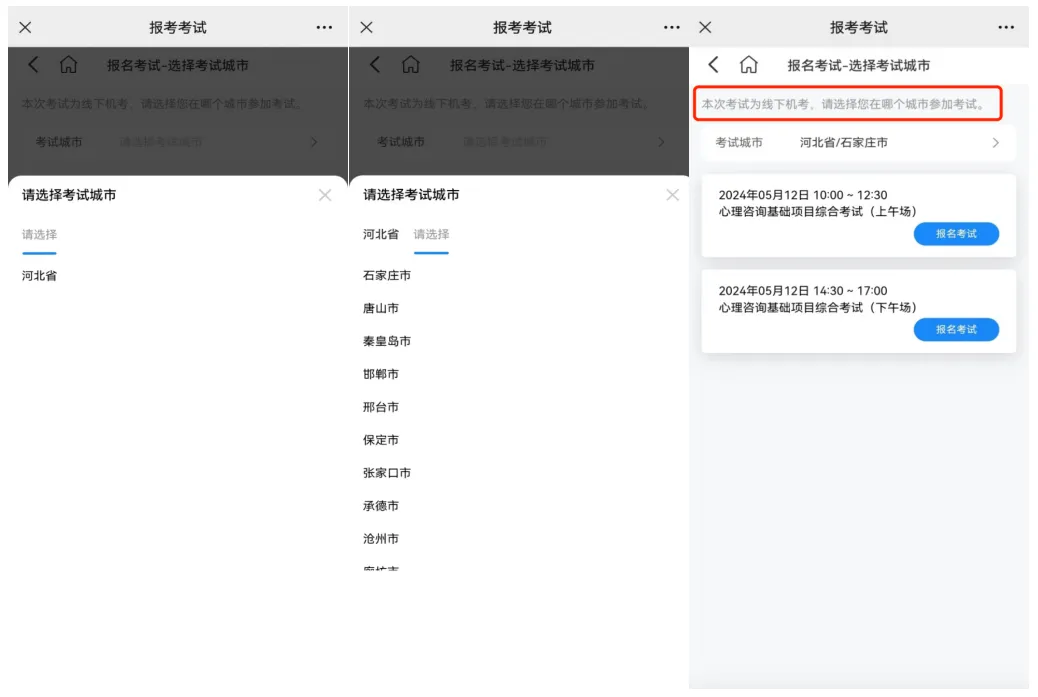Choose 张家口市 from the city list
1038x697 pixels.
[x=387, y=473]
